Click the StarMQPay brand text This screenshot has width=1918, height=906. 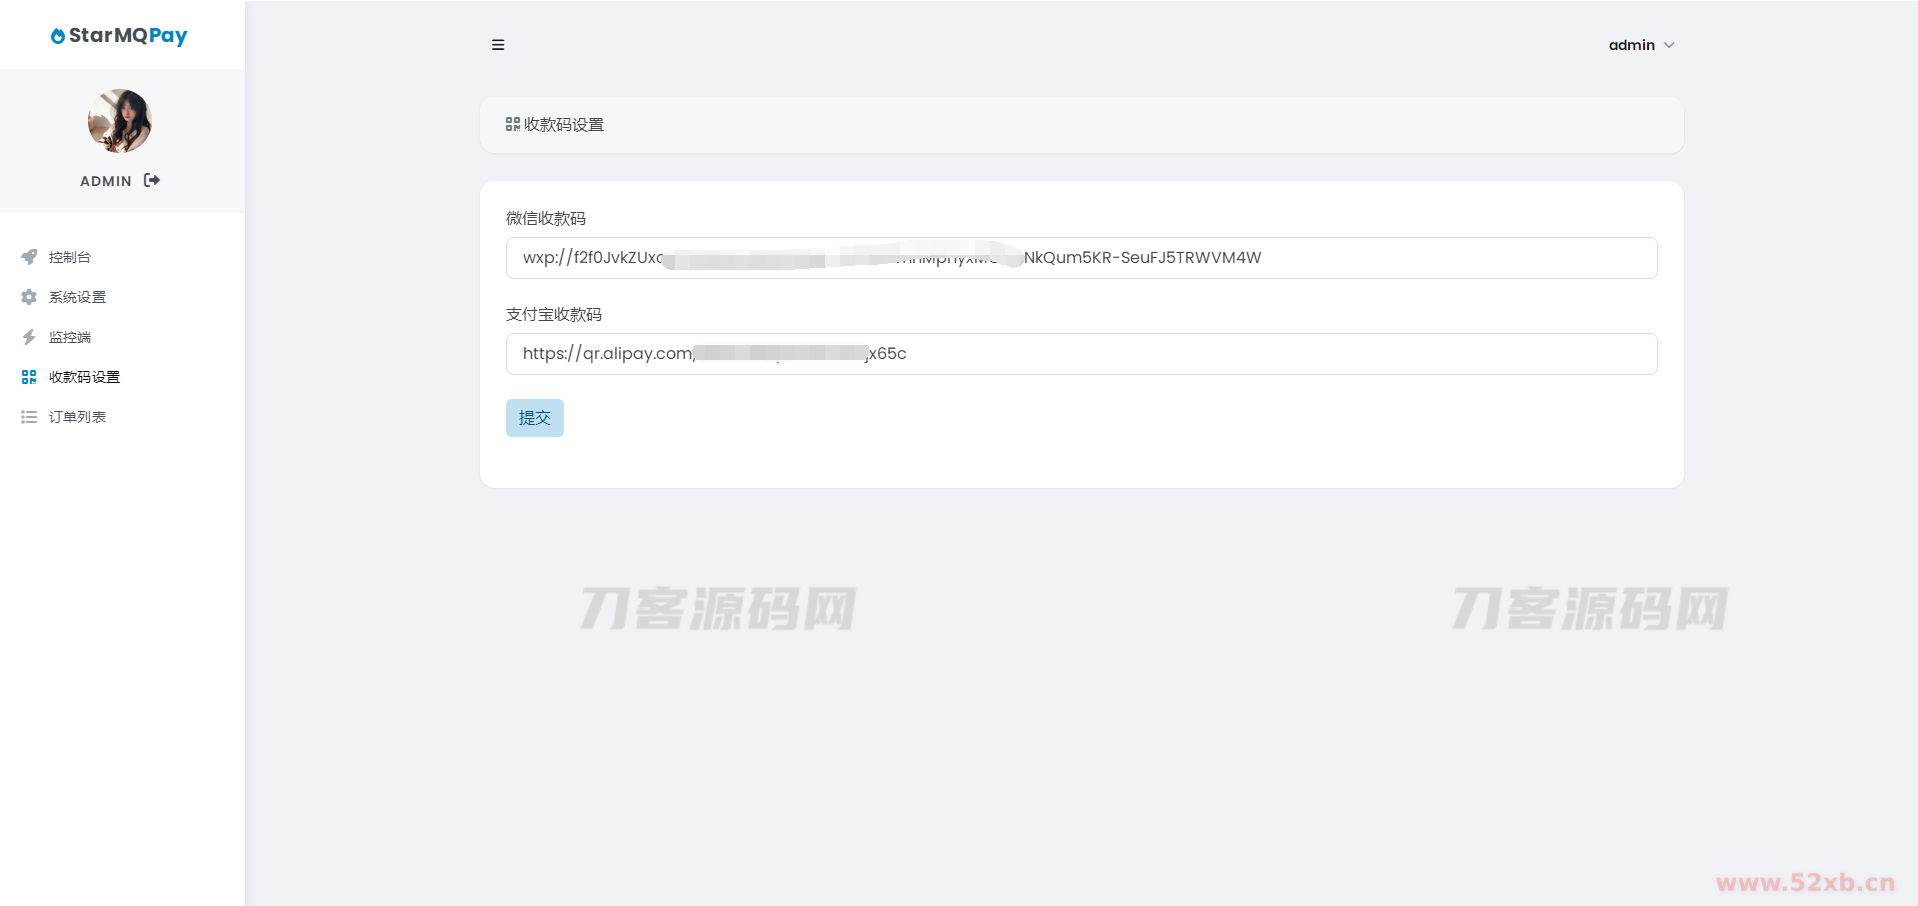[128, 36]
